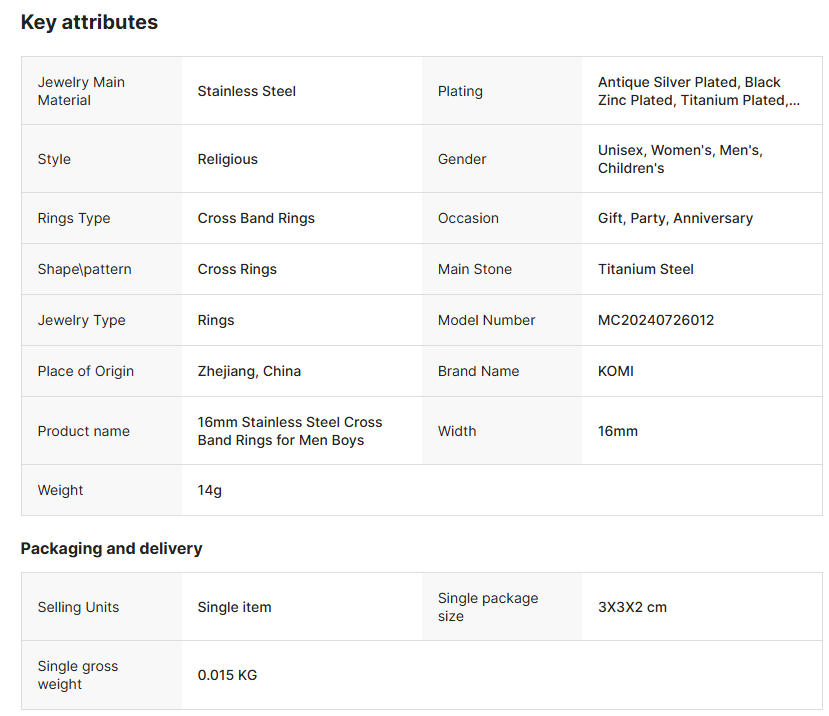Viewport: 829px width, 716px height.
Task: Click model number MC20240726012
Action: [x=656, y=320]
